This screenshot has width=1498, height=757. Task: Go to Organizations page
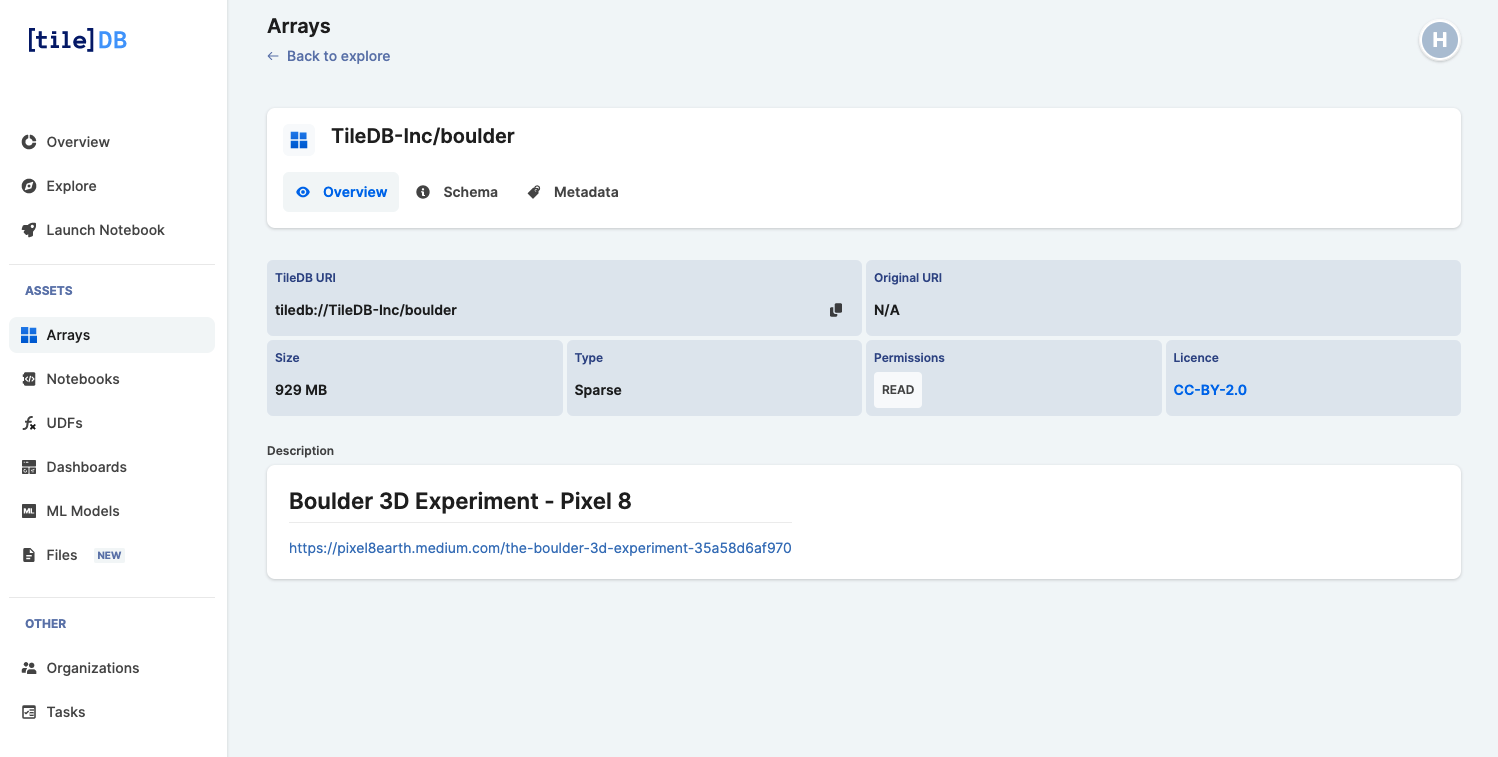tap(92, 668)
